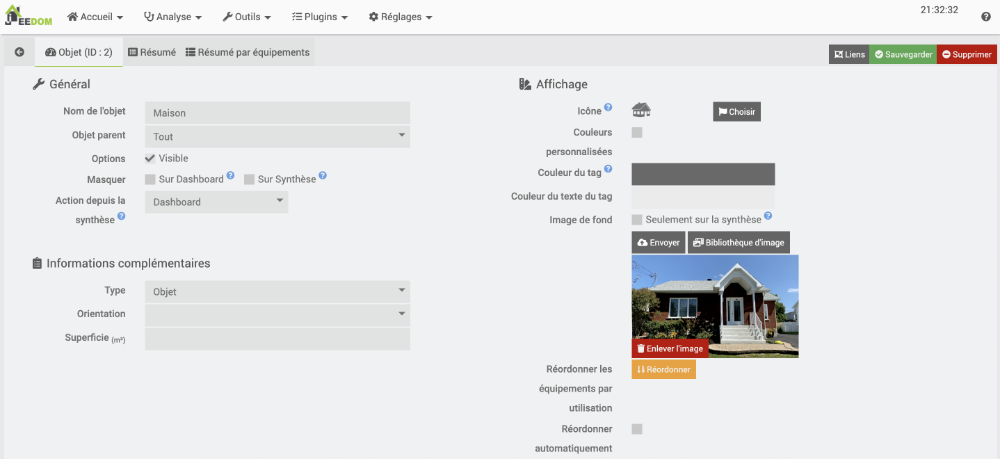
Task: Show the help tooltip for Sur Dashboard
Action: tap(230, 175)
